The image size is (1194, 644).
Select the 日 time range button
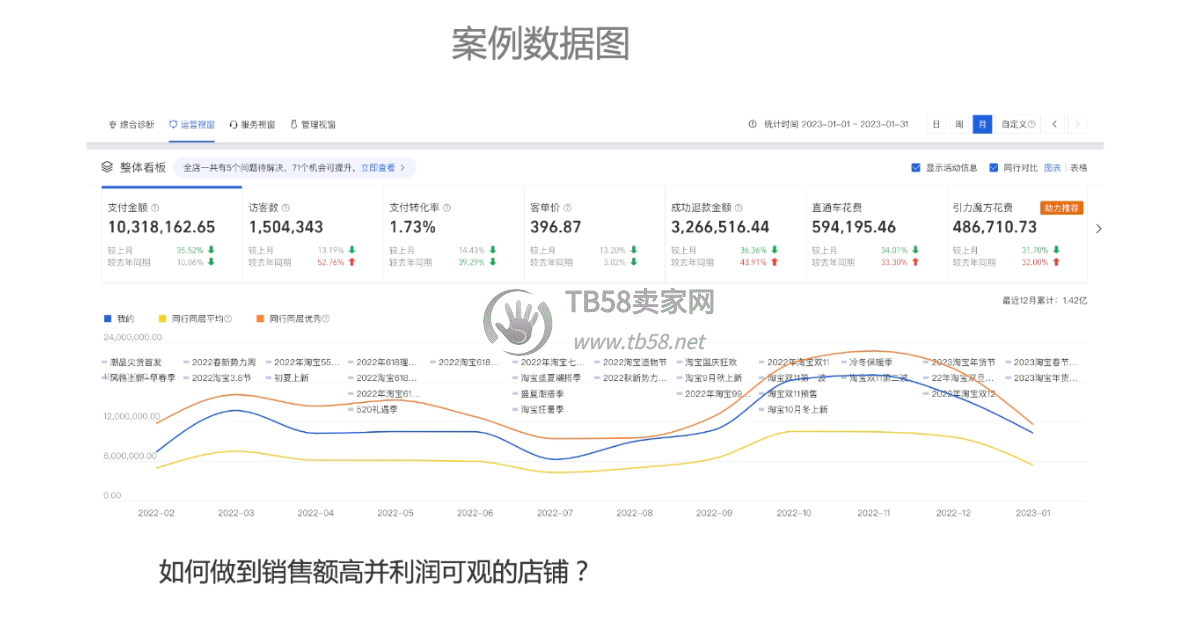tap(937, 124)
